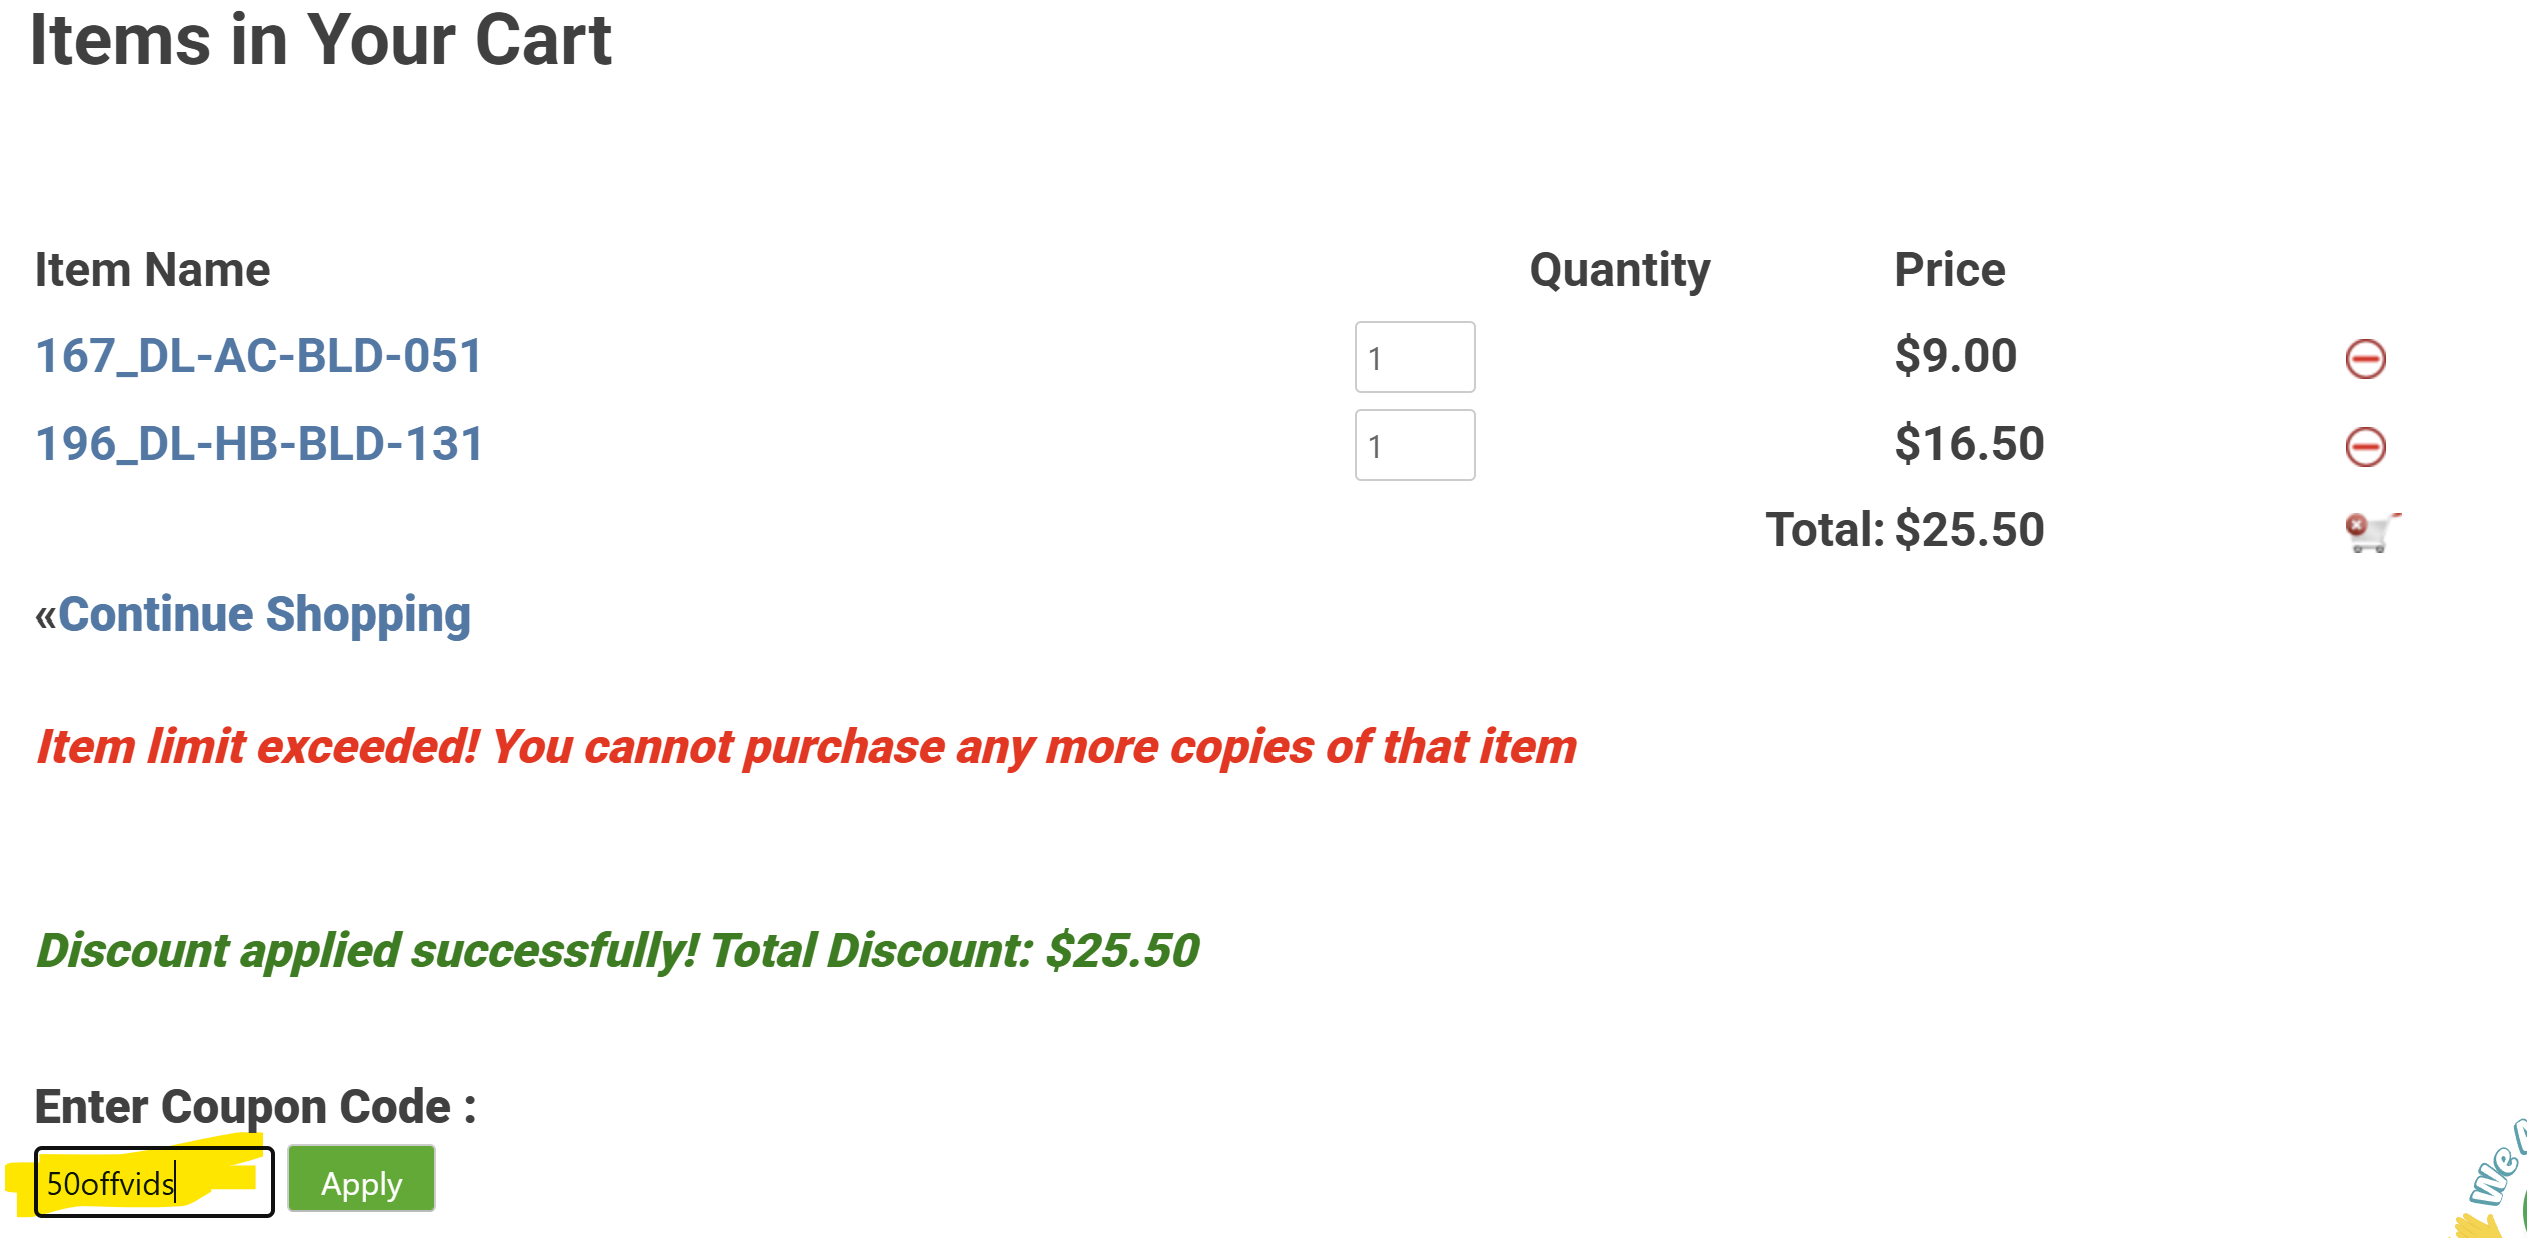Remove 196_DL-HB-BLD-131 with its red minus icon

[2365, 447]
